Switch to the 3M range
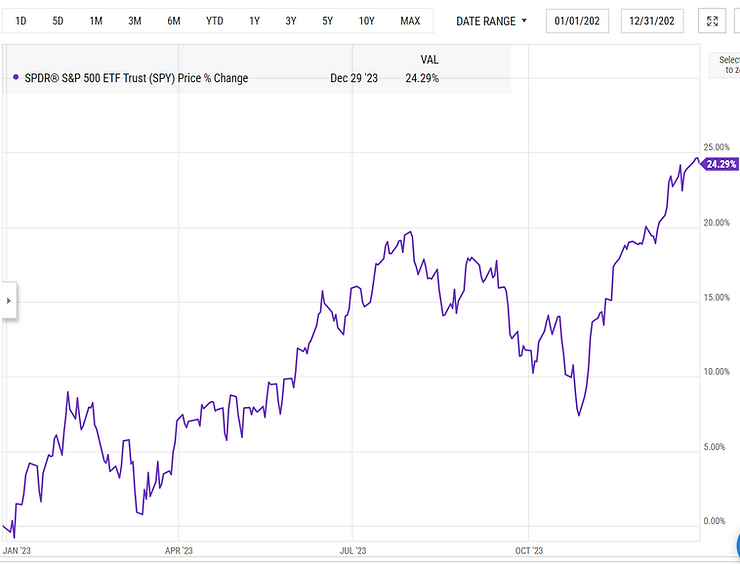Screen dimensions: 740x564 click(x=135, y=21)
